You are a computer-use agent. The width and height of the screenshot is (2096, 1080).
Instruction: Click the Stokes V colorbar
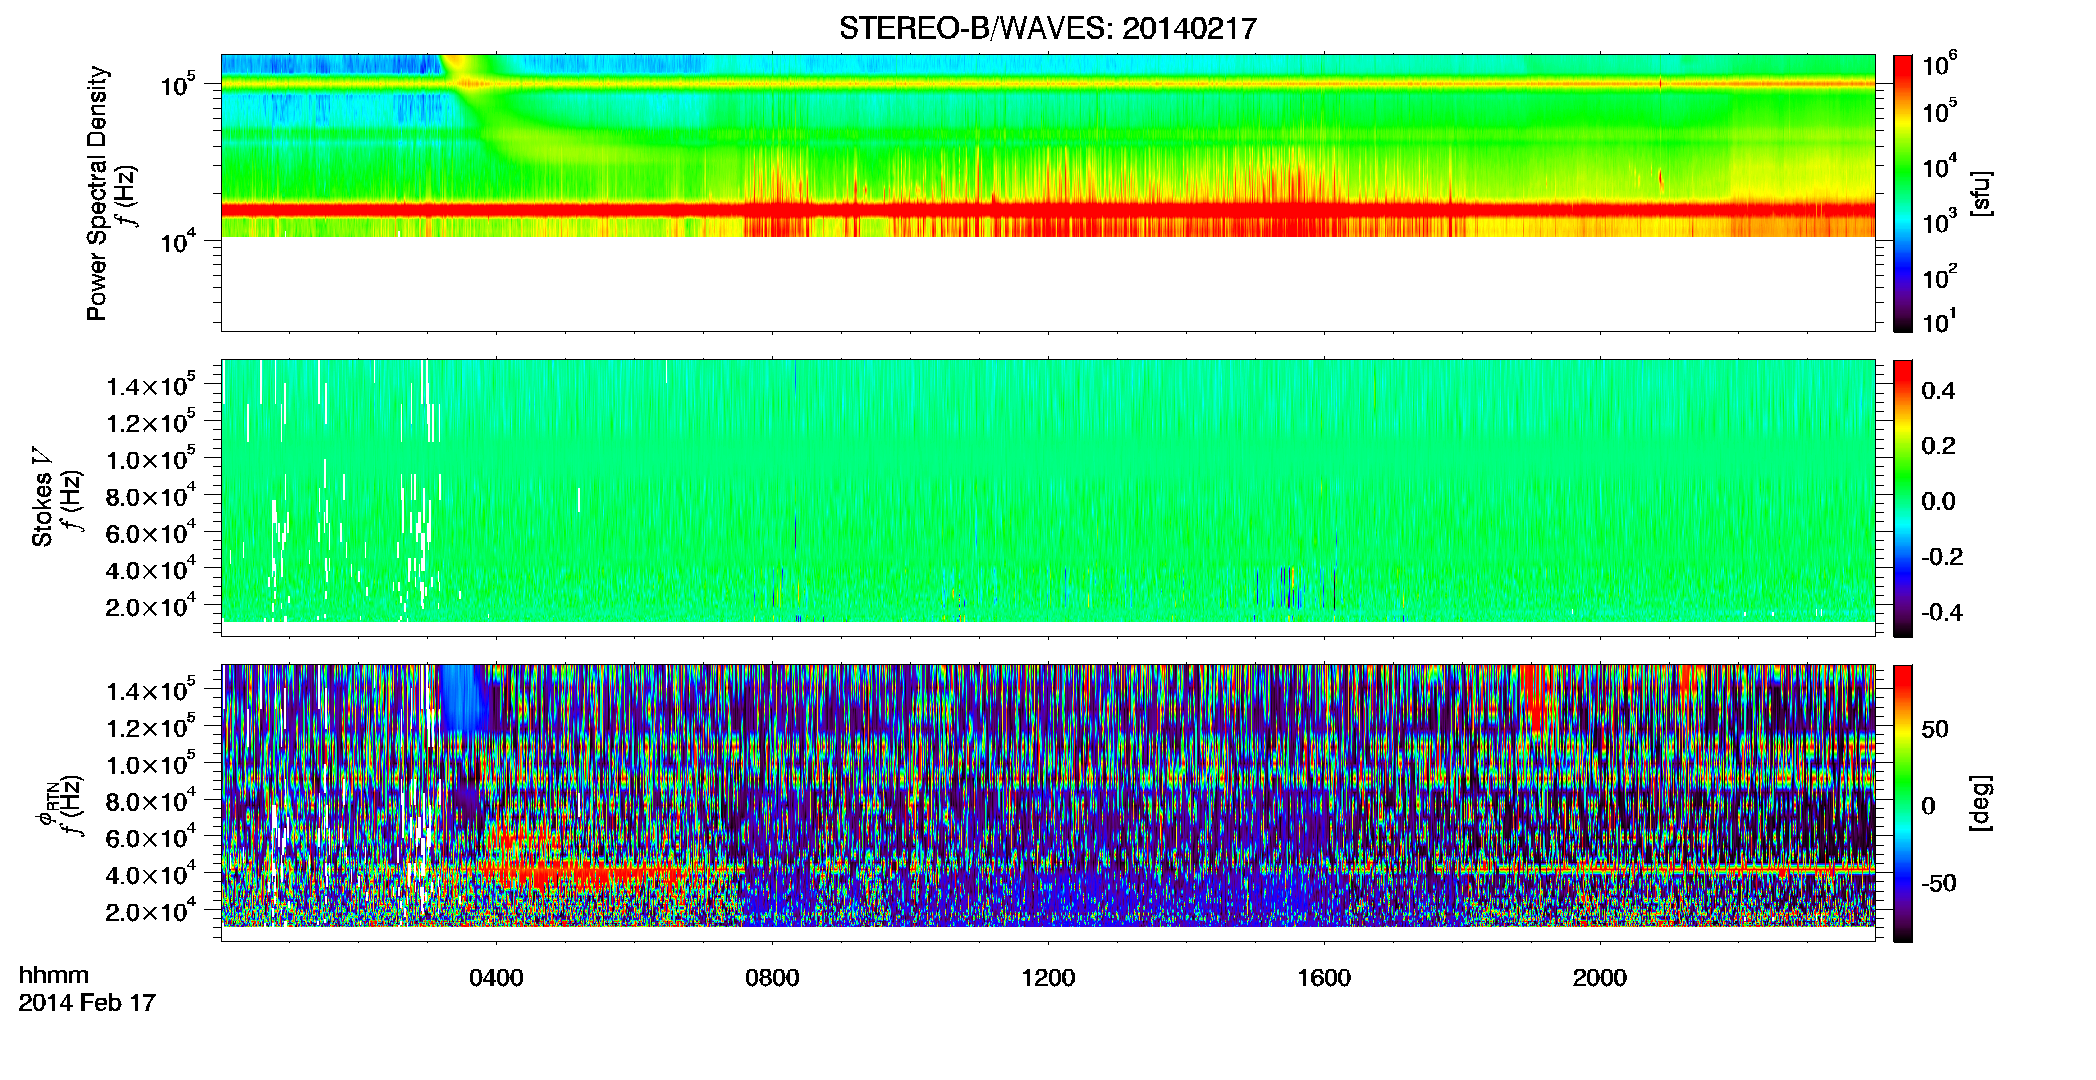(1903, 498)
